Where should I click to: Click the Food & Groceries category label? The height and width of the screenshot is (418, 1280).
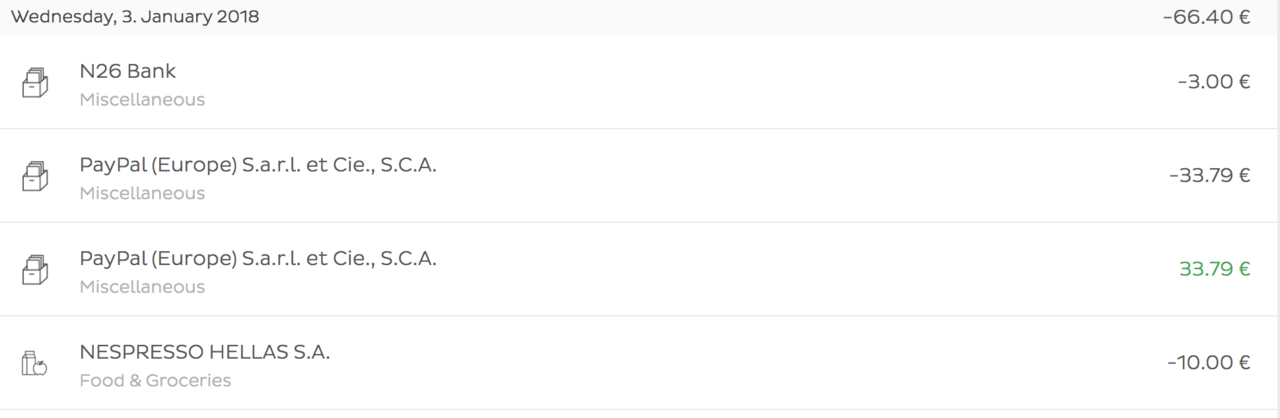click(x=155, y=381)
